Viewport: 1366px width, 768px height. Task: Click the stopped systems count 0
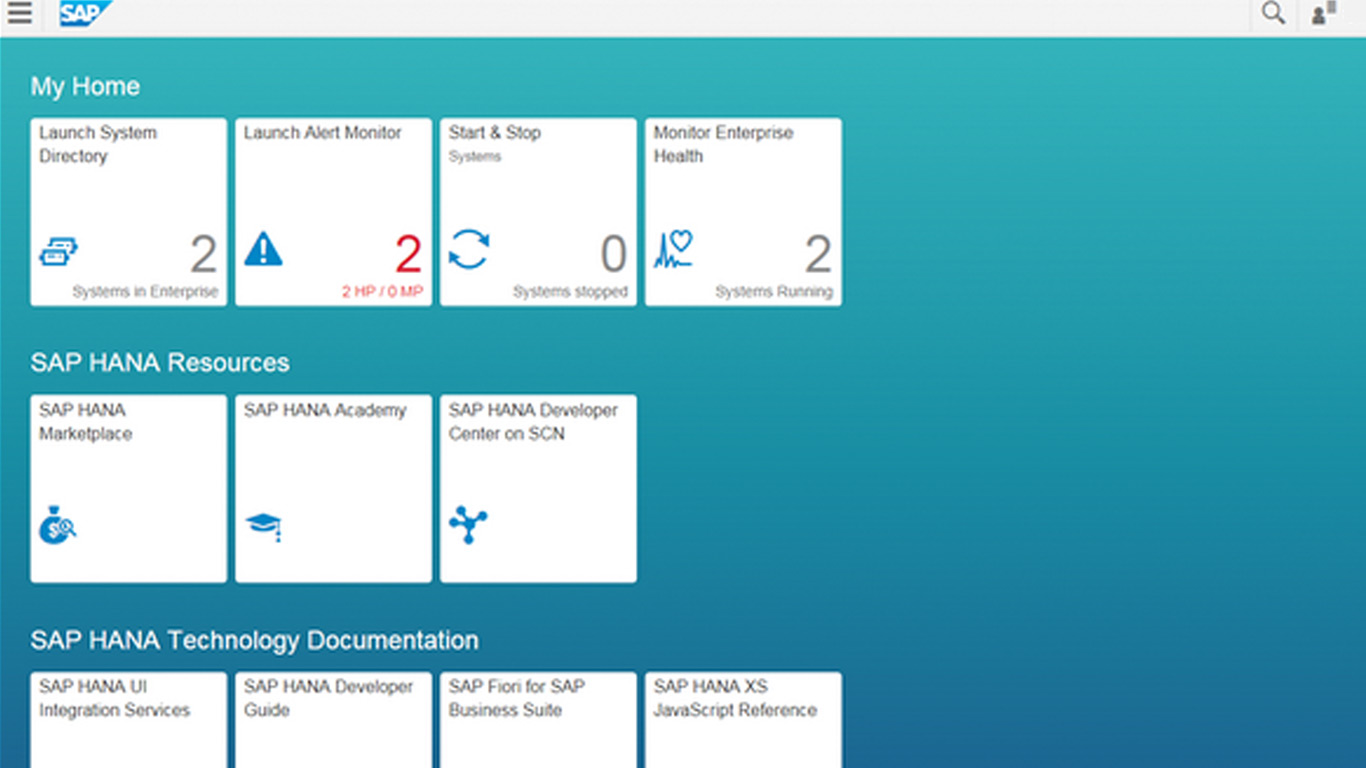(613, 255)
